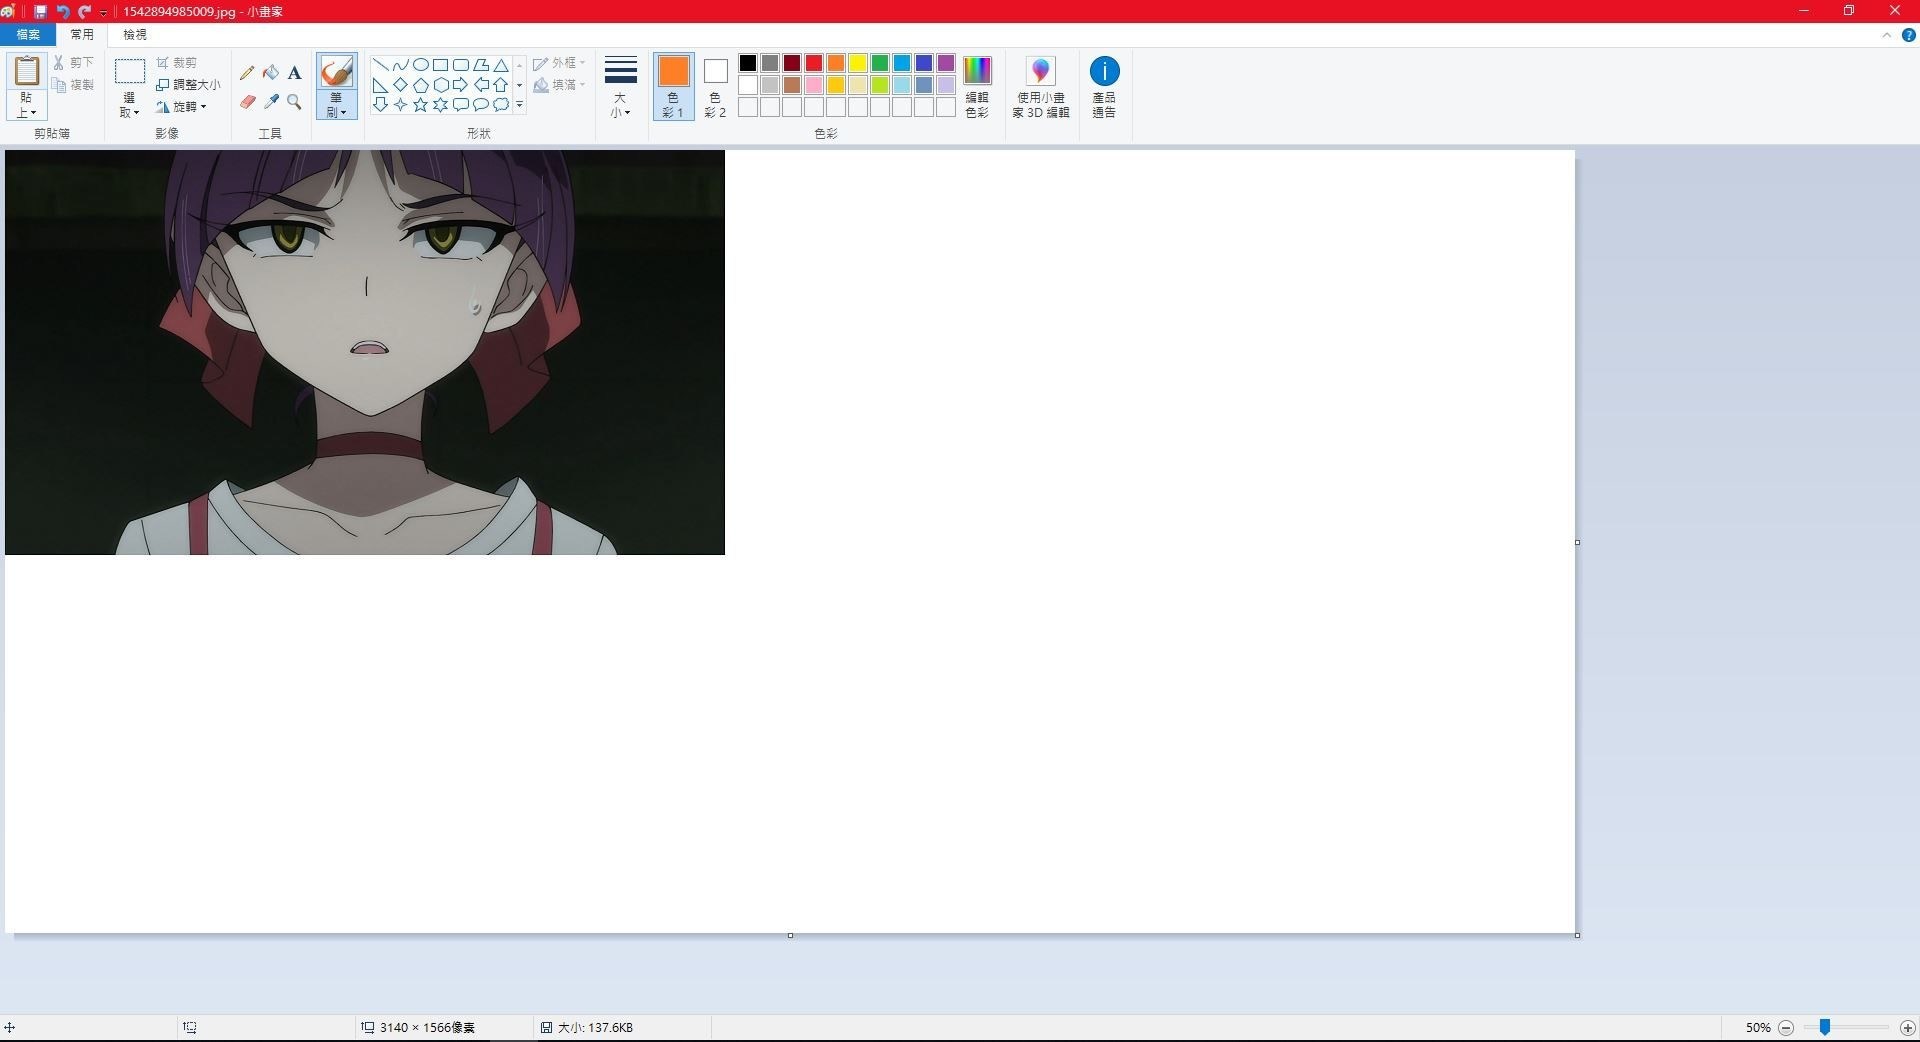The image size is (1920, 1042).
Task: Switch to the Home (常用) tab
Action: click(x=82, y=34)
